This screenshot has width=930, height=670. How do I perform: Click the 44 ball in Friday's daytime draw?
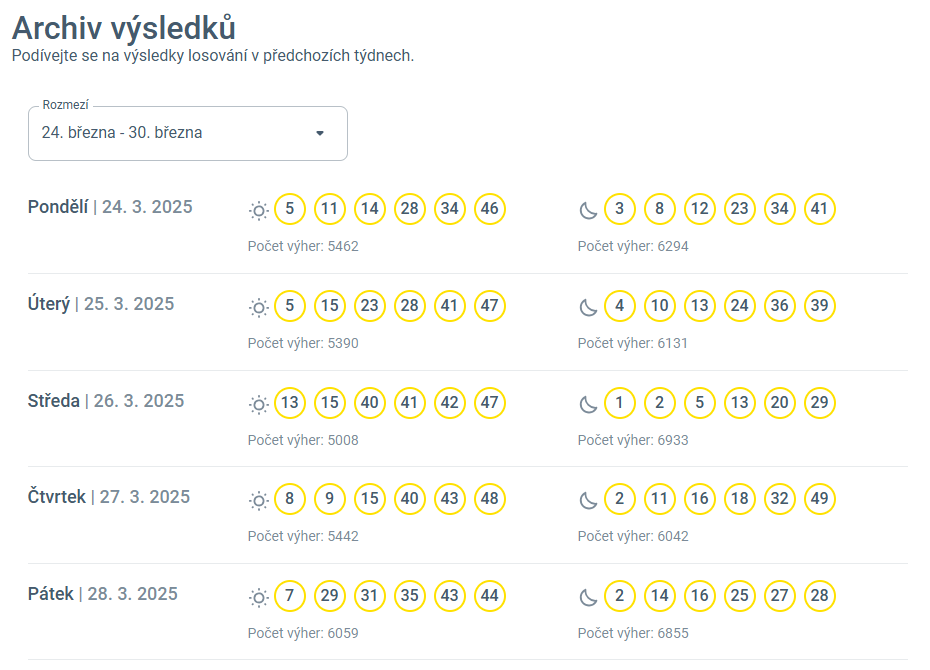[489, 595]
